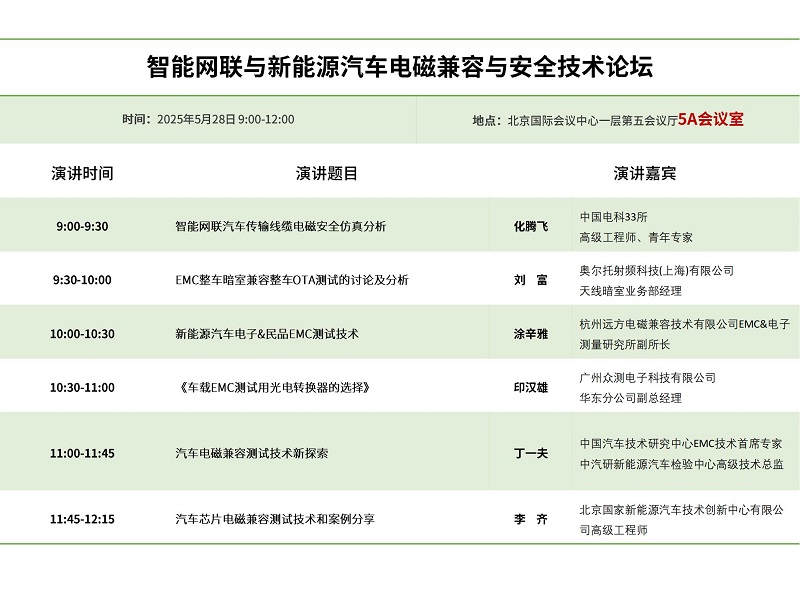
Task: Click affiliation 北京国家新能源汽车技术创新中心有限公
Action: click(x=682, y=510)
